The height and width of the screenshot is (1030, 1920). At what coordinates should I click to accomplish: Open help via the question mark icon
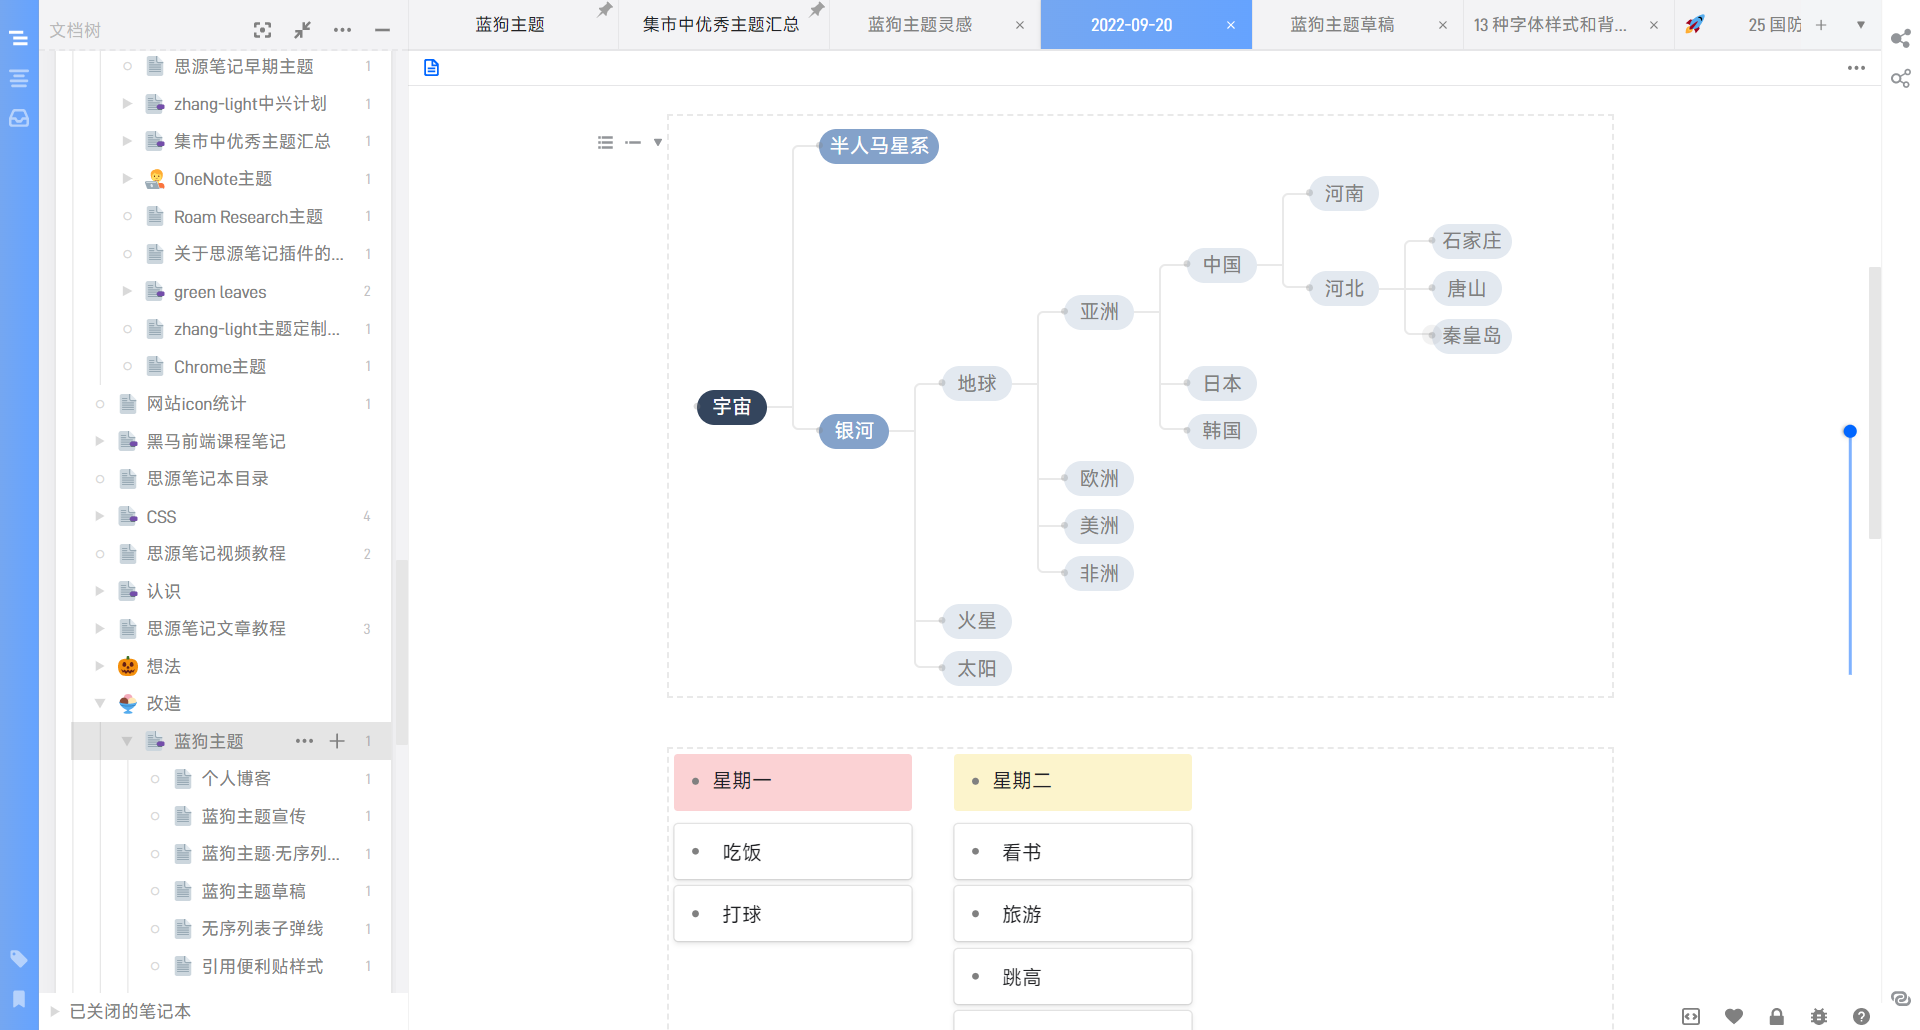pos(1861,1017)
